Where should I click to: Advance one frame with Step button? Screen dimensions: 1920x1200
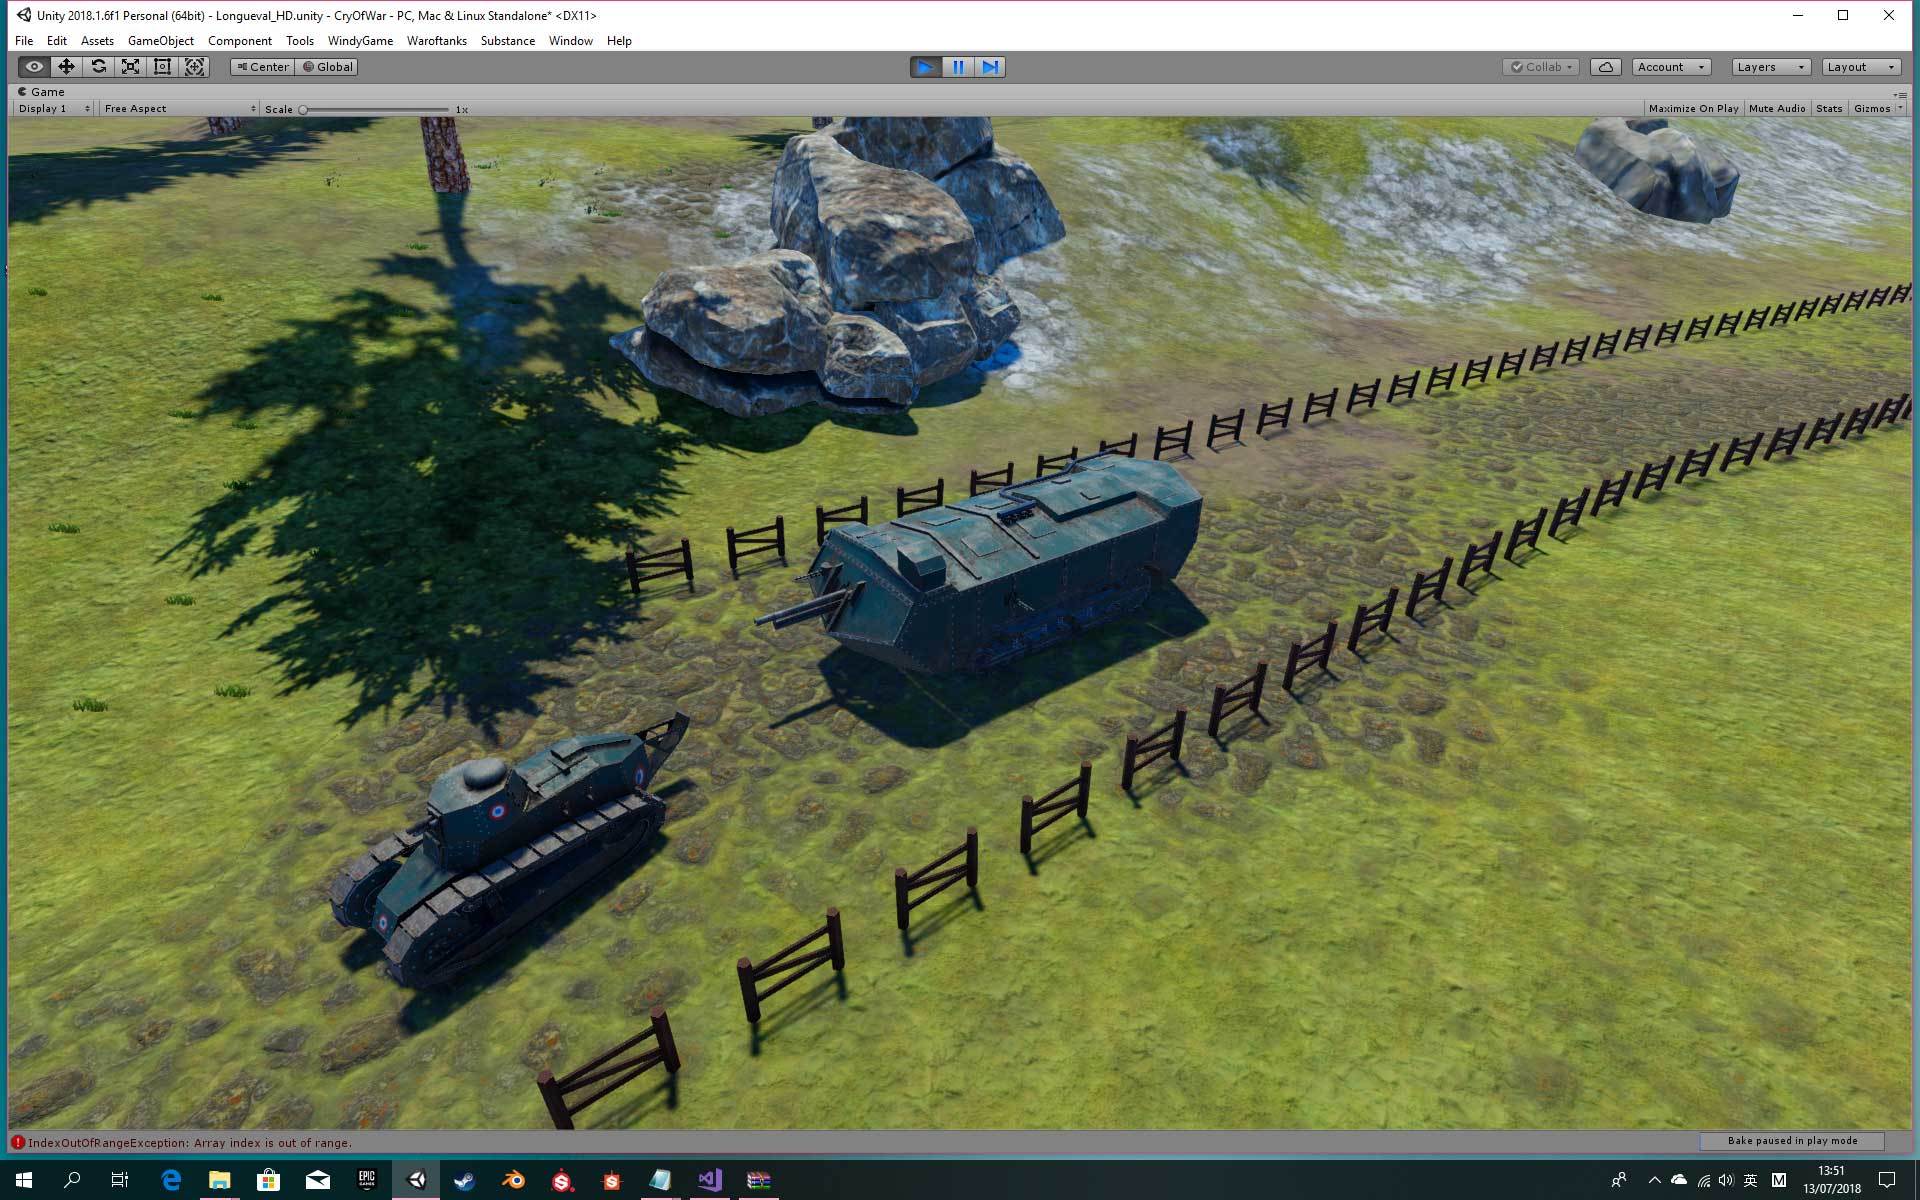[990, 67]
